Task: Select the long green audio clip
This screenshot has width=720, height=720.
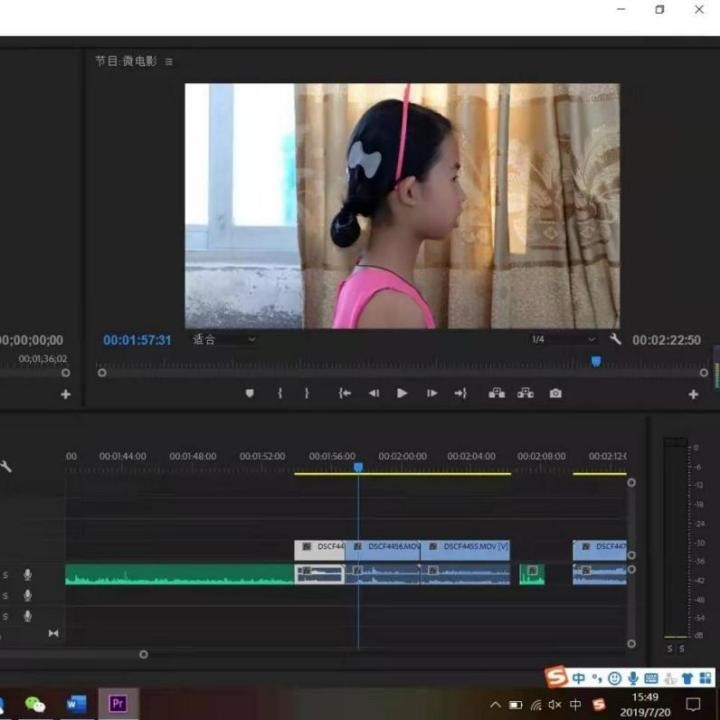Action: tap(180, 574)
